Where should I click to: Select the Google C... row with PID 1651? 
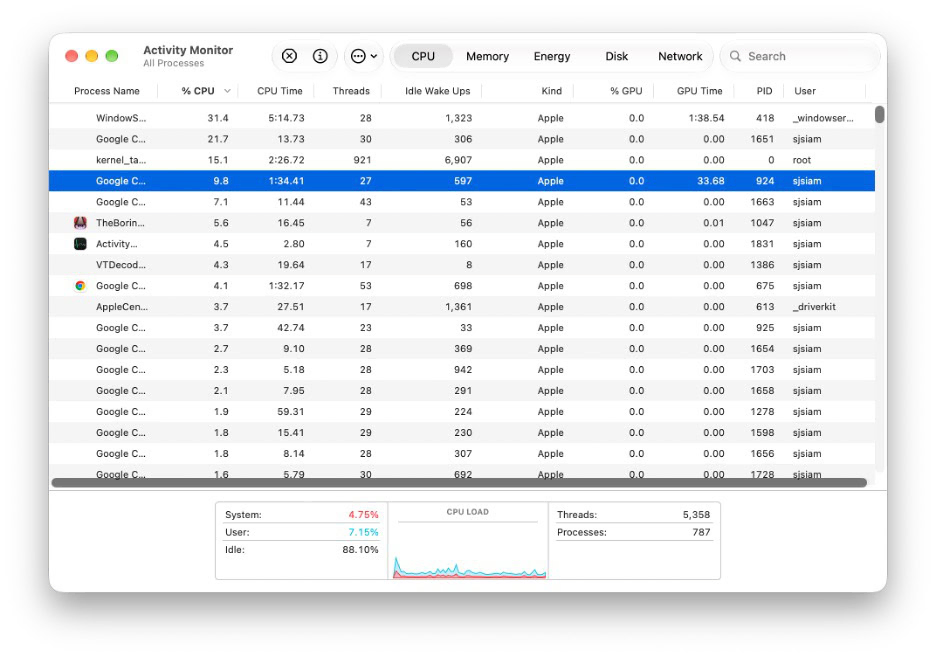click(x=462, y=139)
